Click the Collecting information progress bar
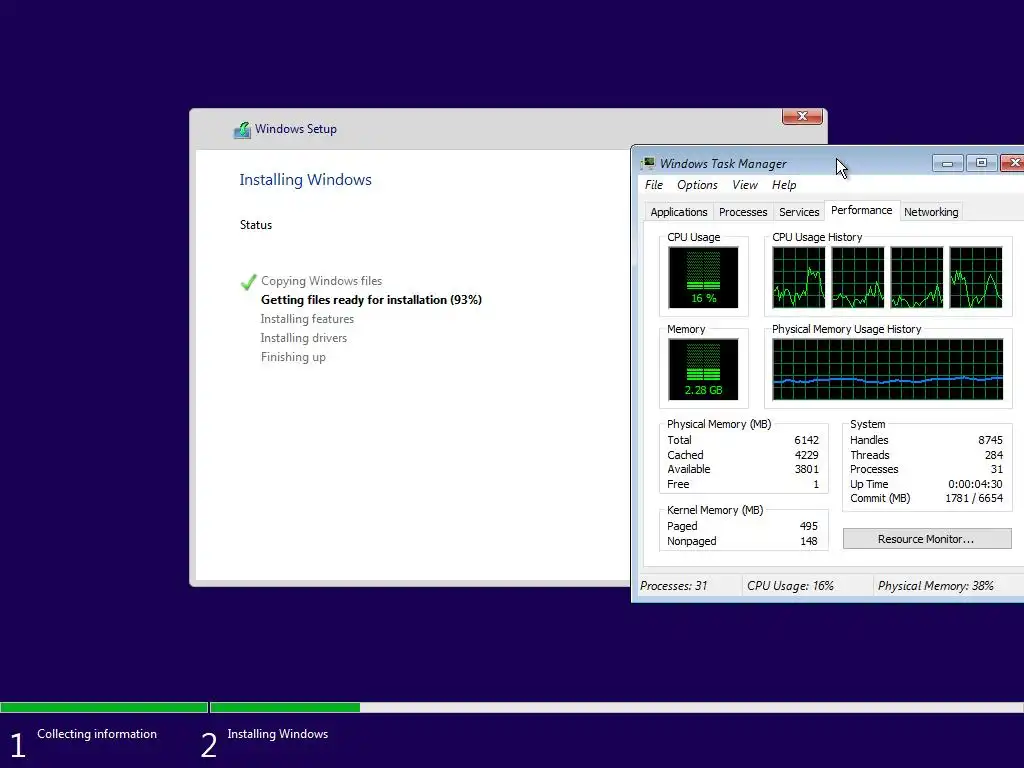Viewport: 1024px width, 768px height. click(104, 707)
